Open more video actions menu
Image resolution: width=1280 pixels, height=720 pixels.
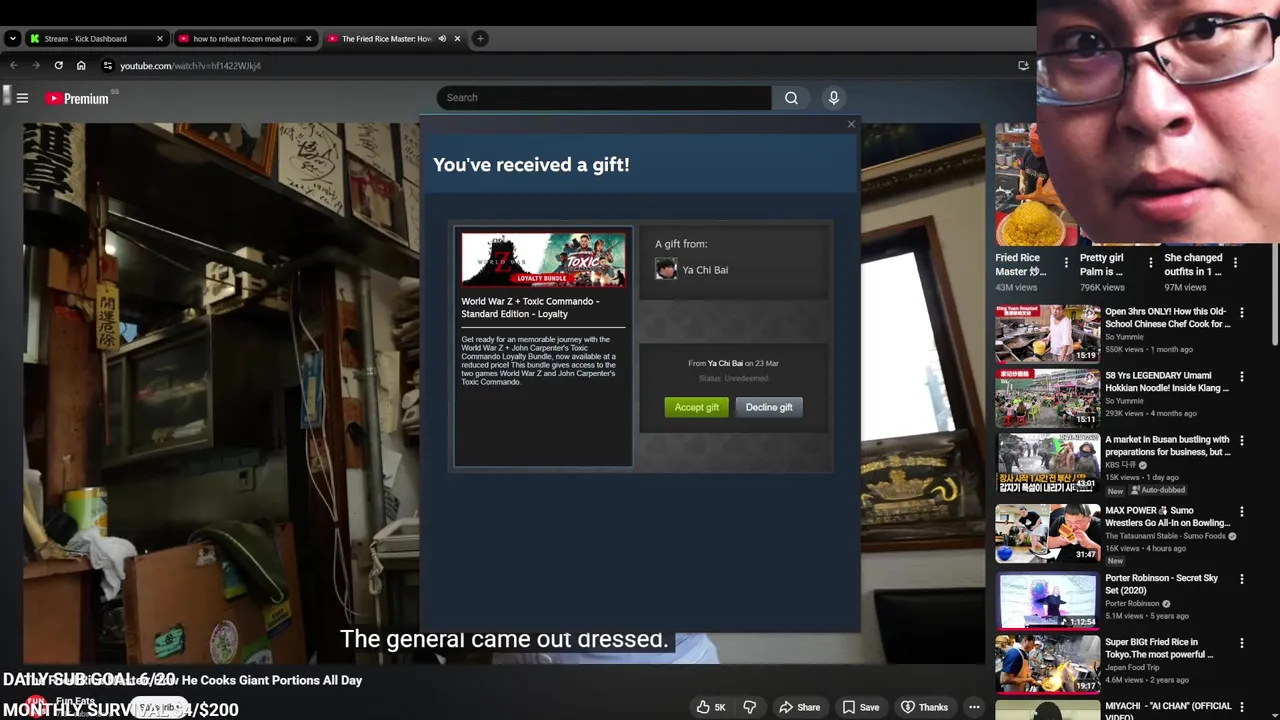tap(974, 707)
